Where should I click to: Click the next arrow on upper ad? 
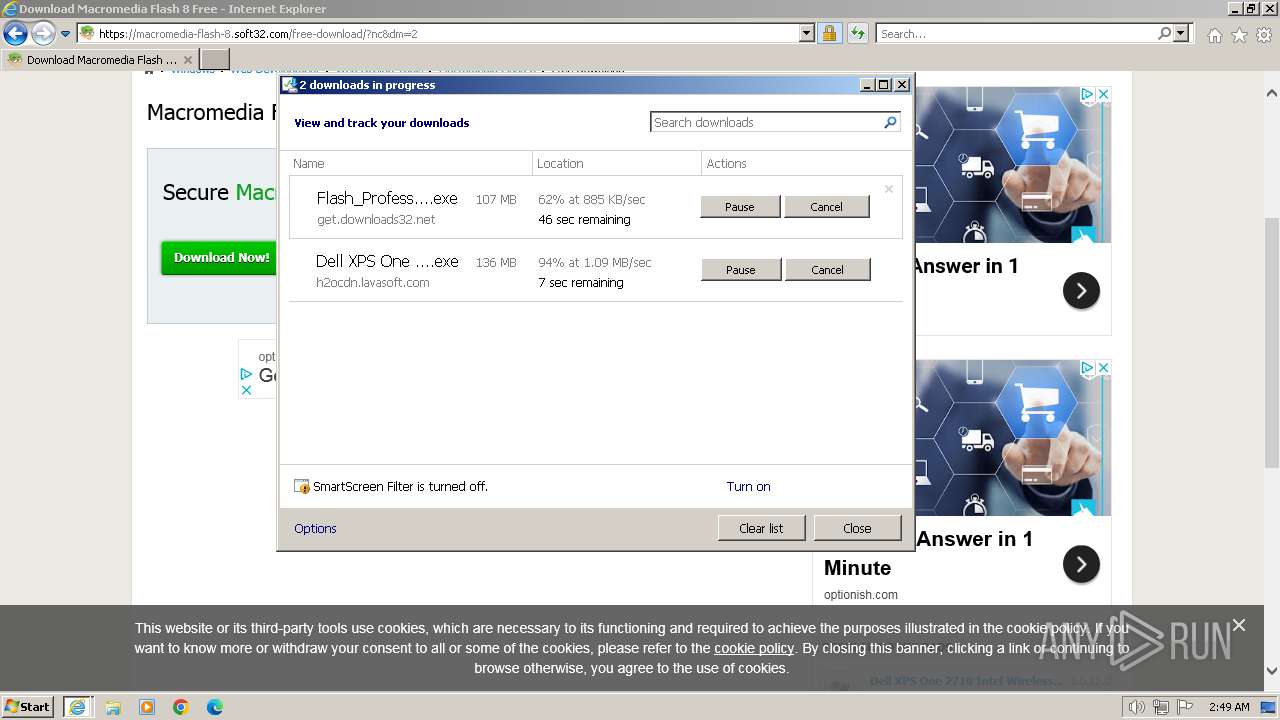pos(1081,291)
